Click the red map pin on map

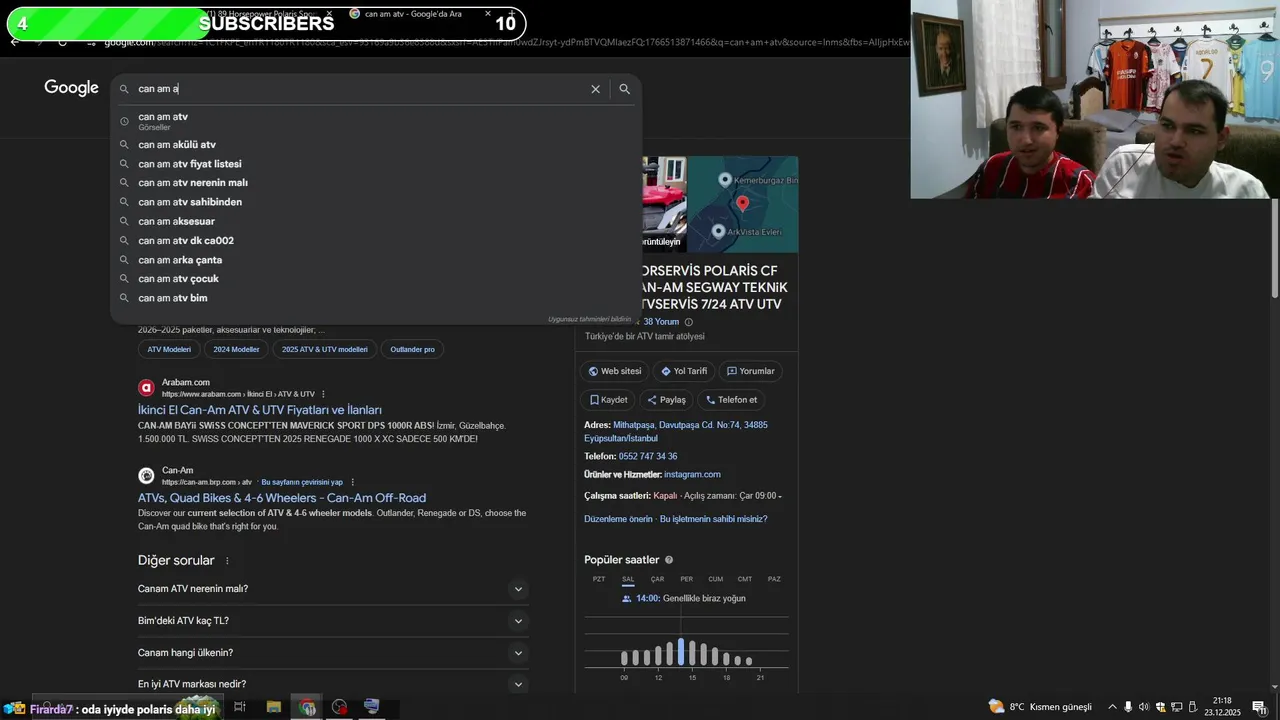tap(742, 204)
